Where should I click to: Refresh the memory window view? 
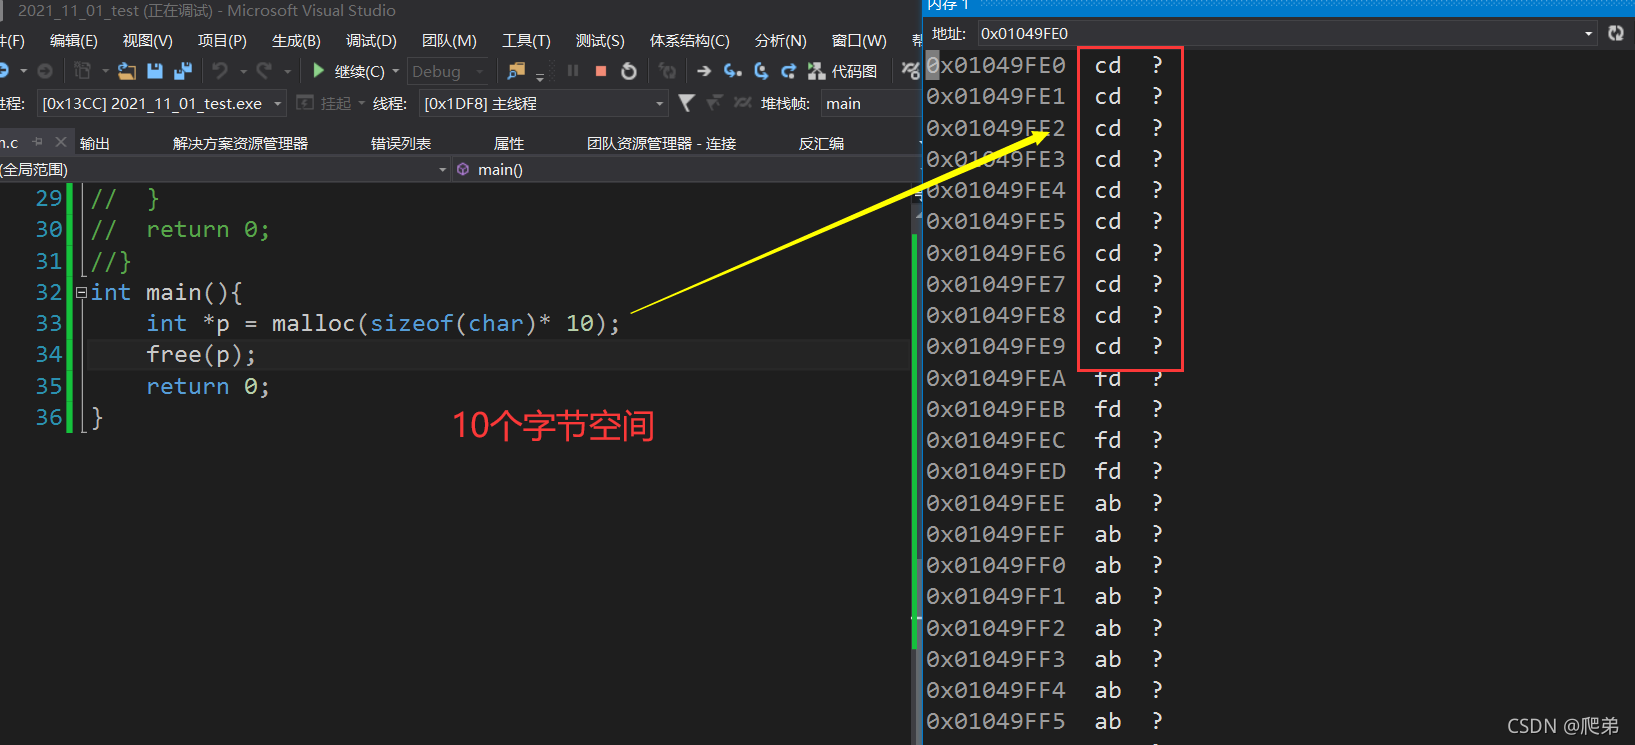1616,33
